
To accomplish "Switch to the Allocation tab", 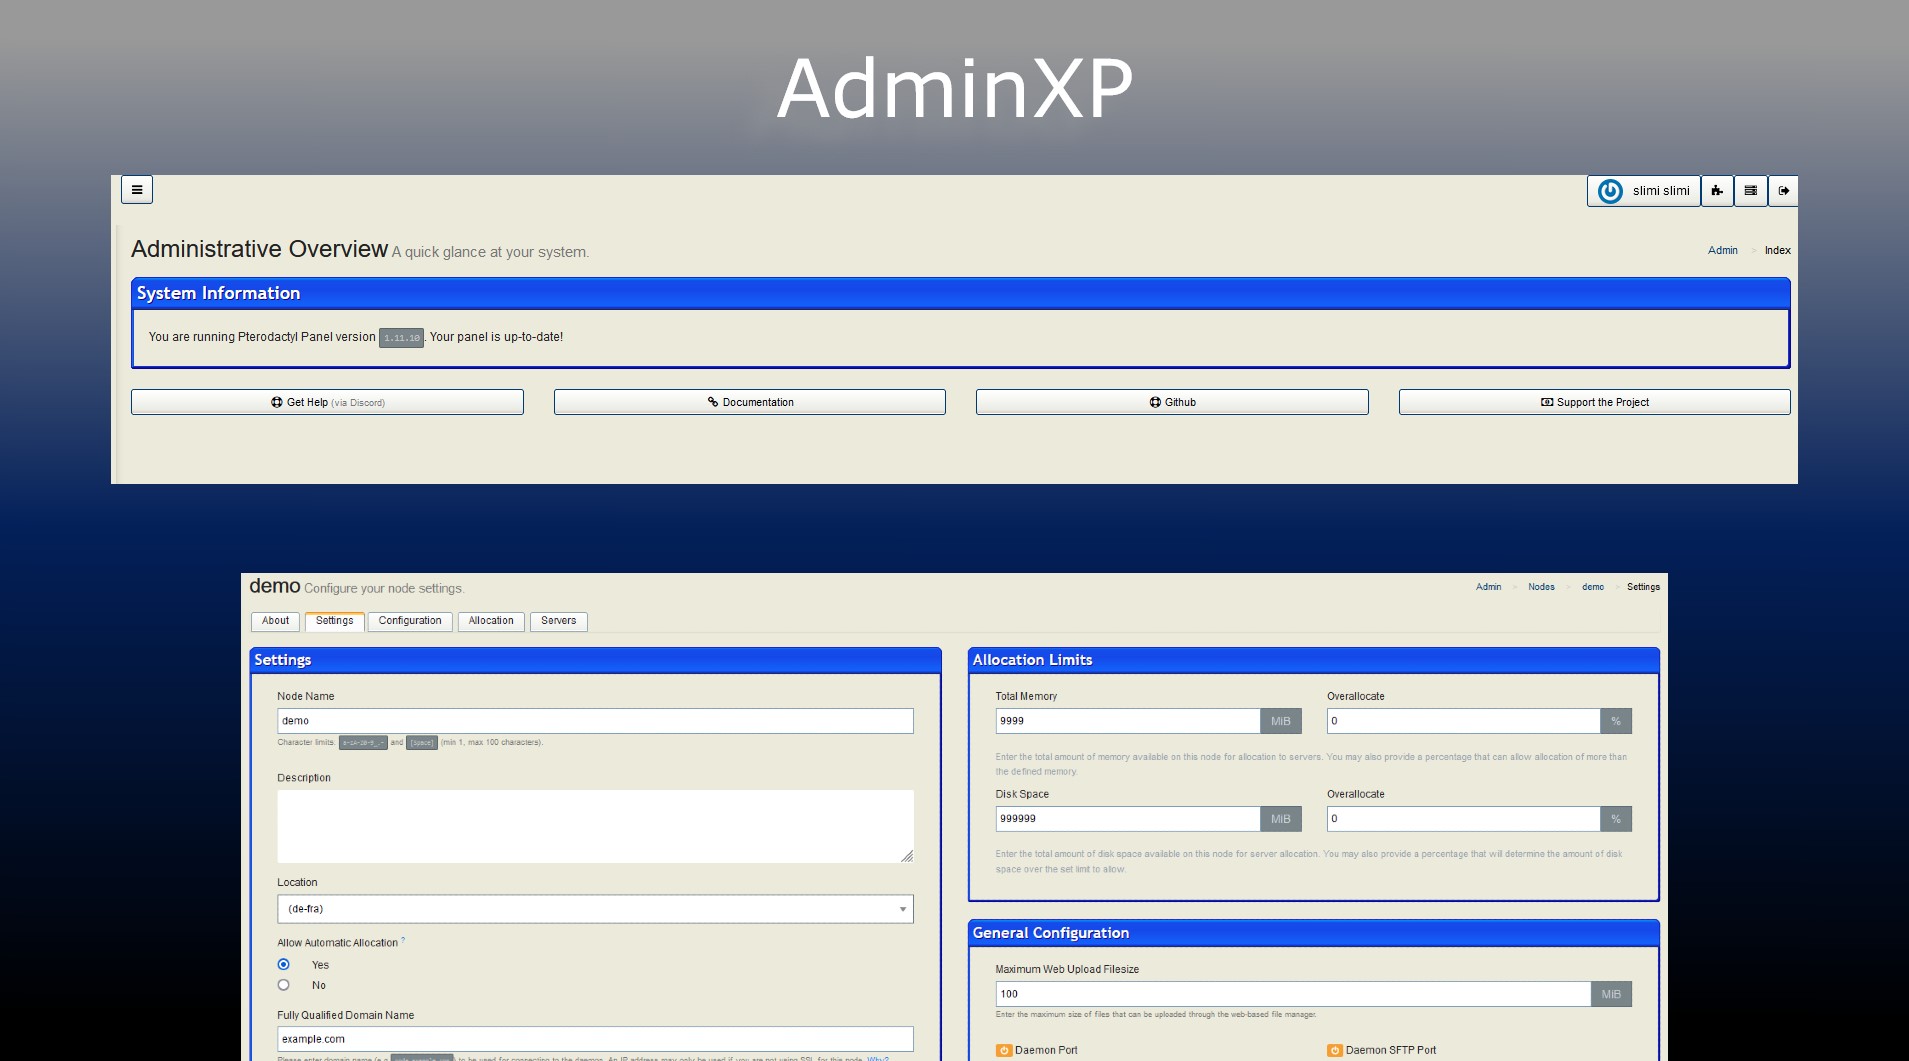I will (491, 621).
